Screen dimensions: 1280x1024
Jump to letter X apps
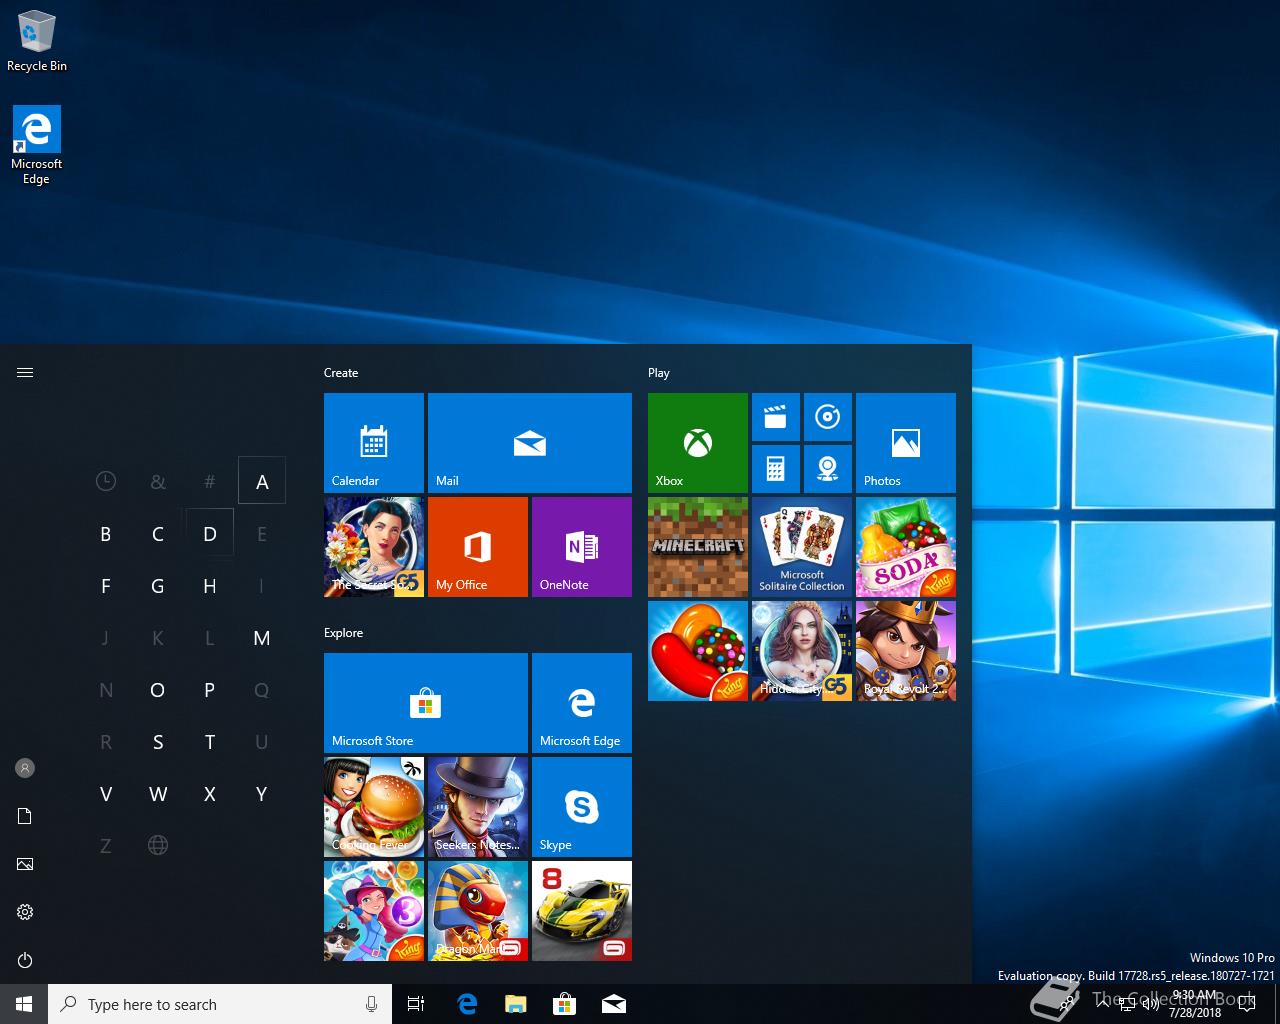click(210, 794)
